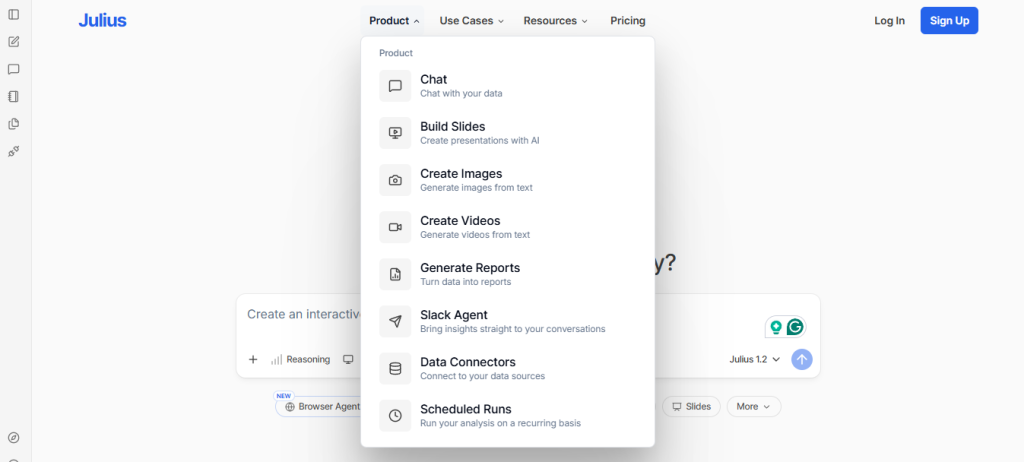The height and width of the screenshot is (462, 1024).
Task: Open the Pricing link
Action: coord(628,21)
